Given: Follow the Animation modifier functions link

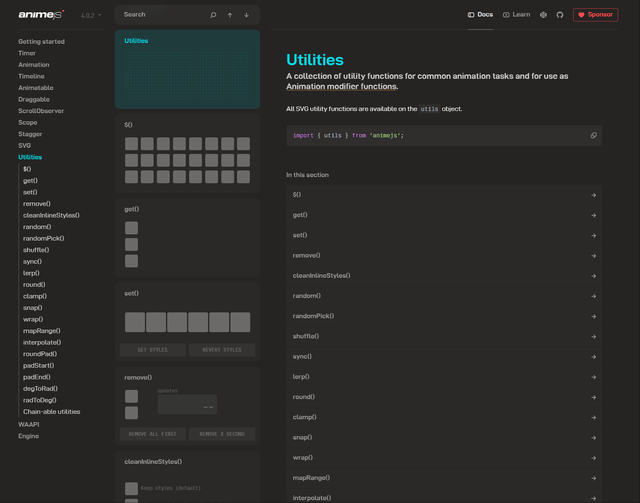Looking at the screenshot, I should (x=341, y=87).
